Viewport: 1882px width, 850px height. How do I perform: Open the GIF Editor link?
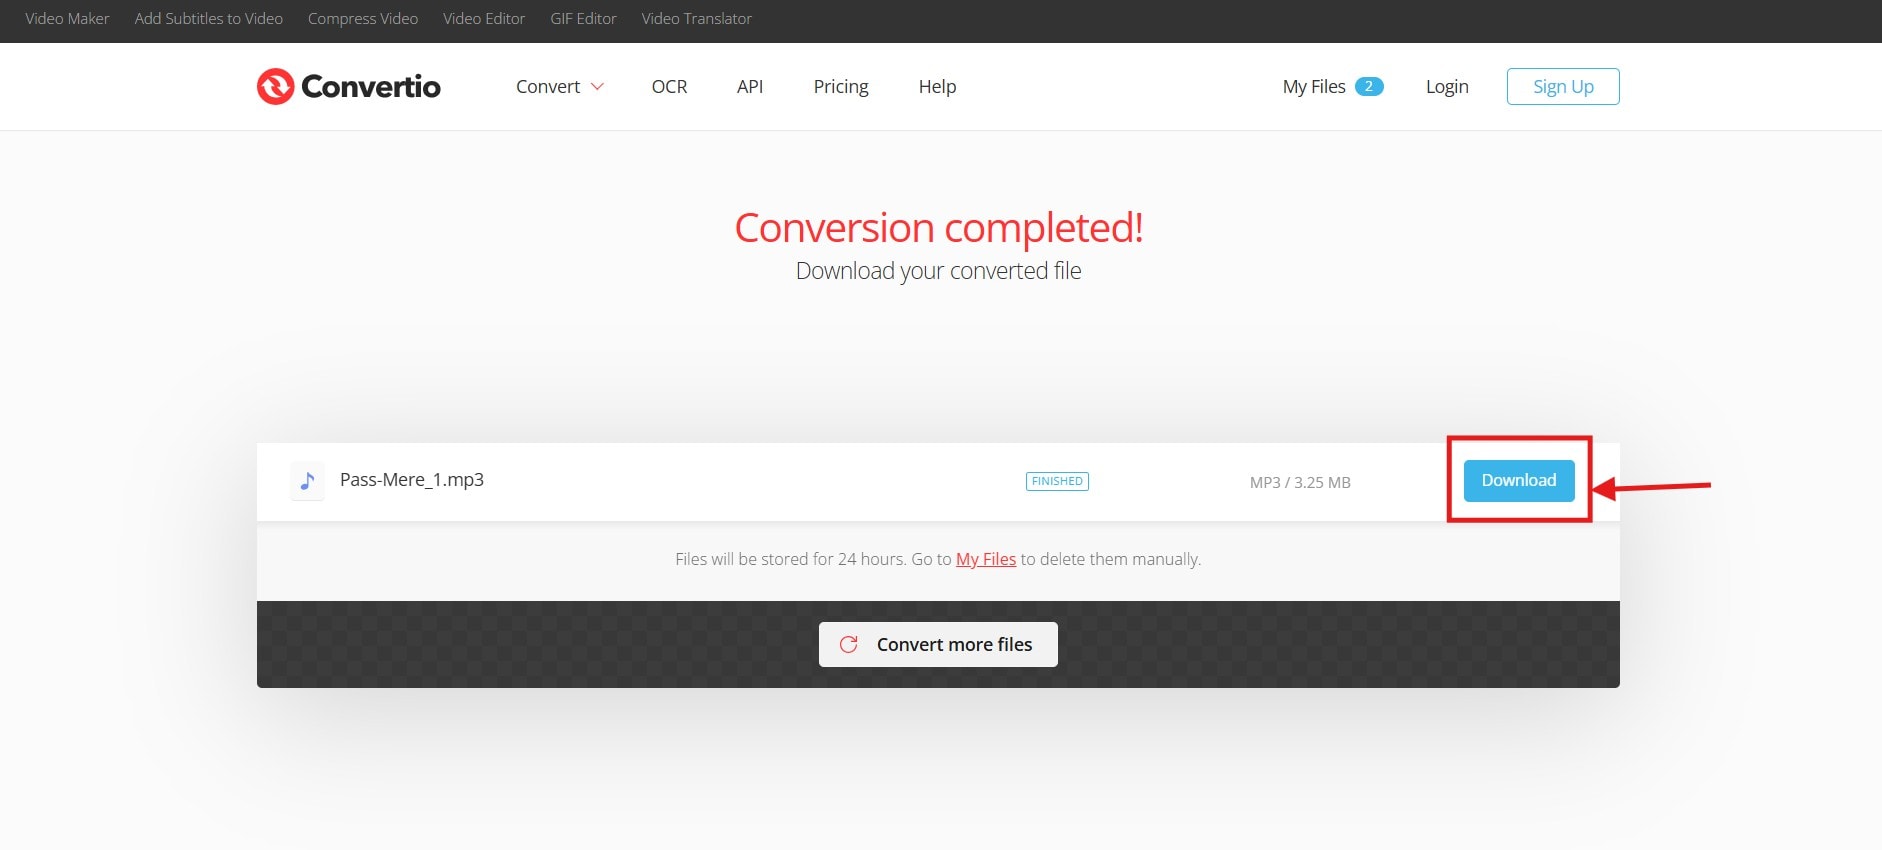(583, 19)
